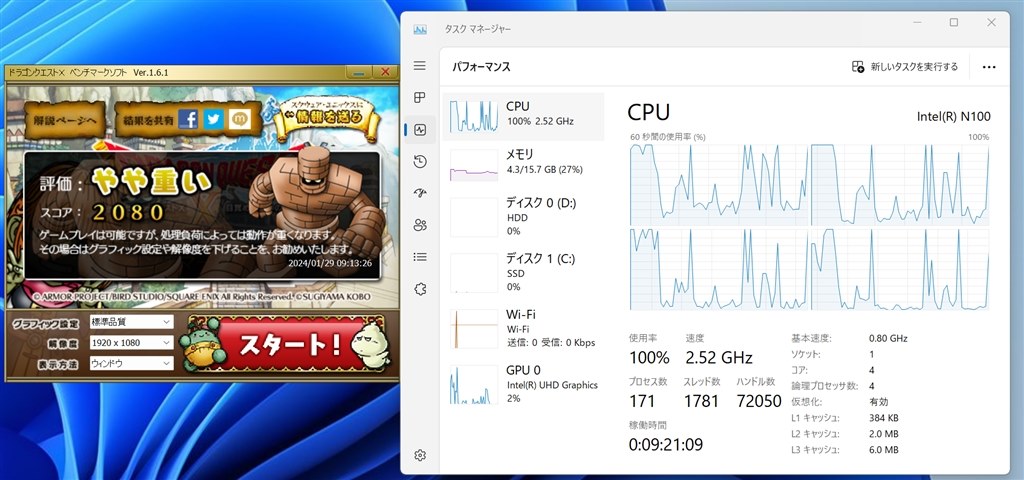1024x480 pixels.
Task: Maximize the Task Manager window
Action: [954, 23]
